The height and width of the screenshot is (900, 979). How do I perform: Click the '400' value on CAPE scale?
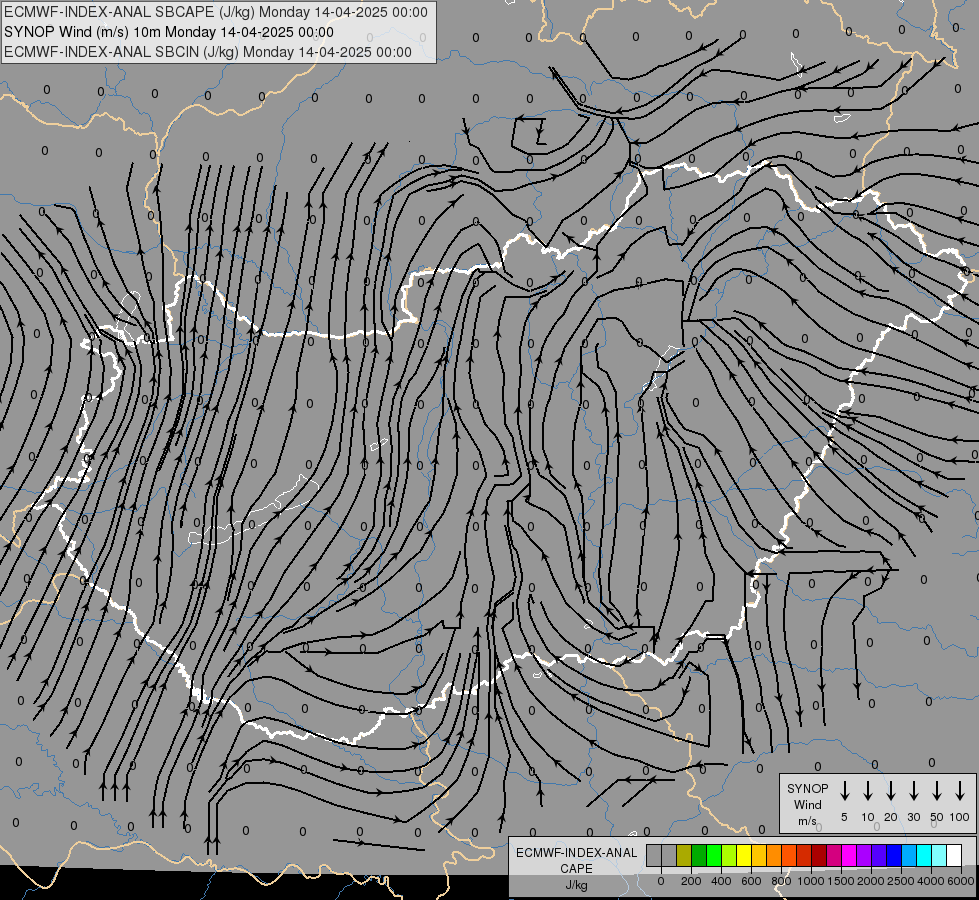tap(721, 881)
